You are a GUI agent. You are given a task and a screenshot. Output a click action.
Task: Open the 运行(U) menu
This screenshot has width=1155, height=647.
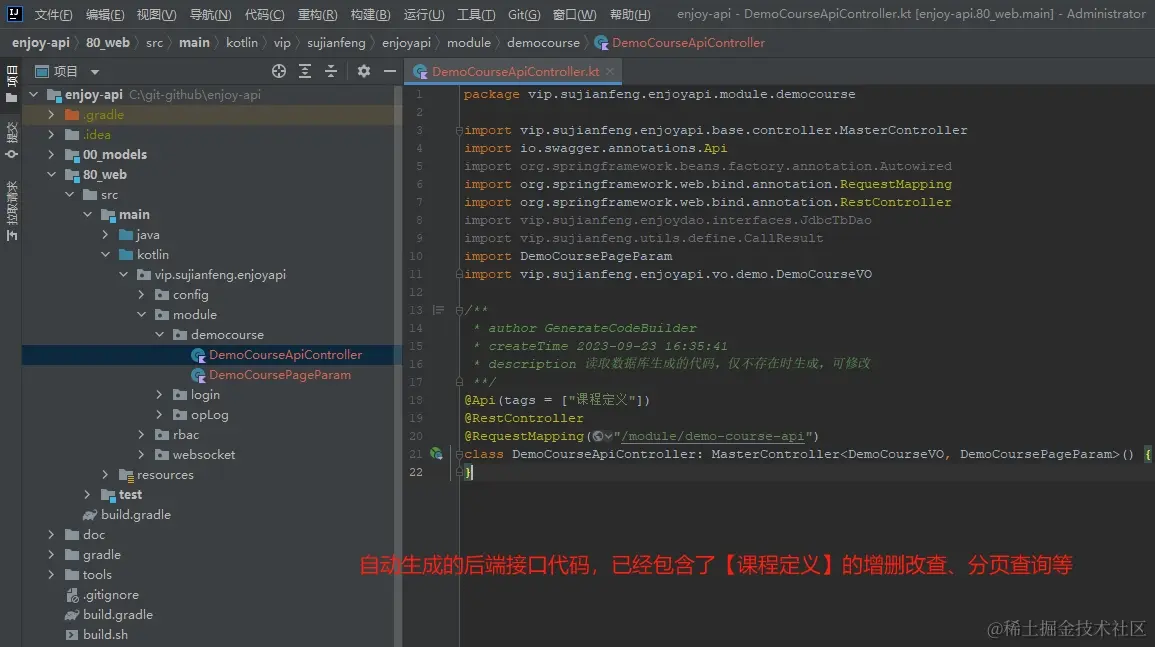[x=424, y=14]
